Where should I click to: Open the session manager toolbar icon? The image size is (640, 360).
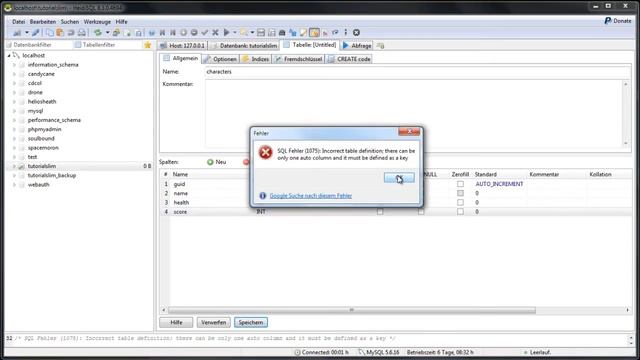[x=17, y=33]
